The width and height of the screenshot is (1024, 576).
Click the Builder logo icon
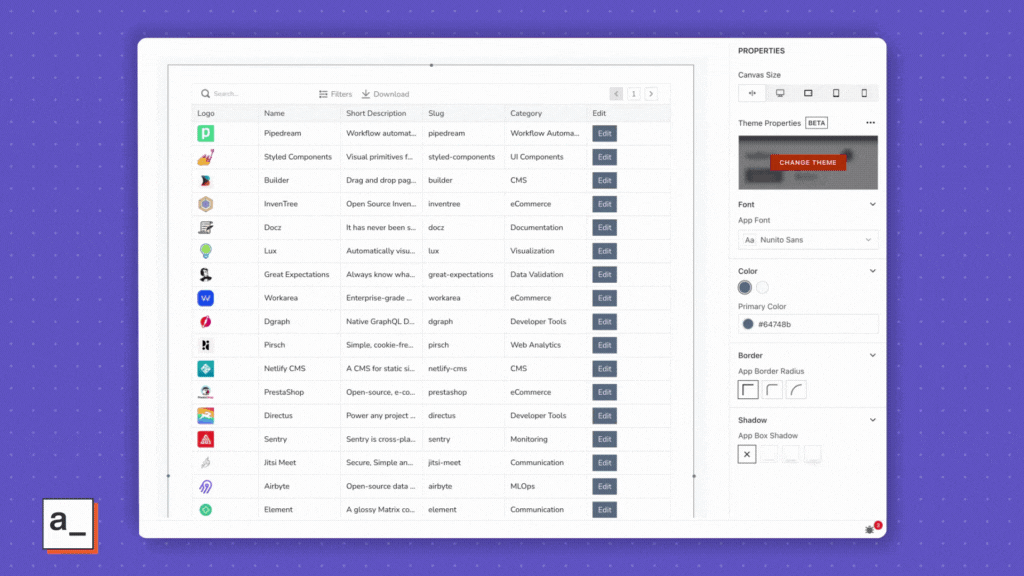[x=206, y=180]
